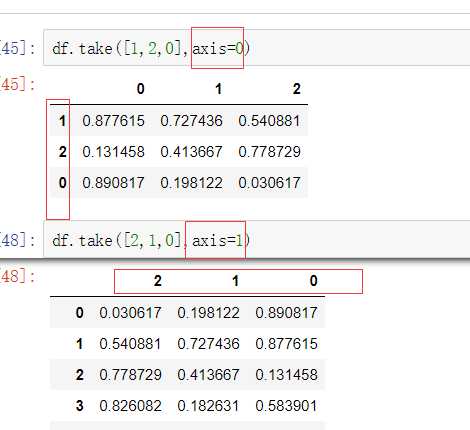Select value 0.540881 in the Out[45] table
This screenshot has height=430, width=470.
click(269, 121)
